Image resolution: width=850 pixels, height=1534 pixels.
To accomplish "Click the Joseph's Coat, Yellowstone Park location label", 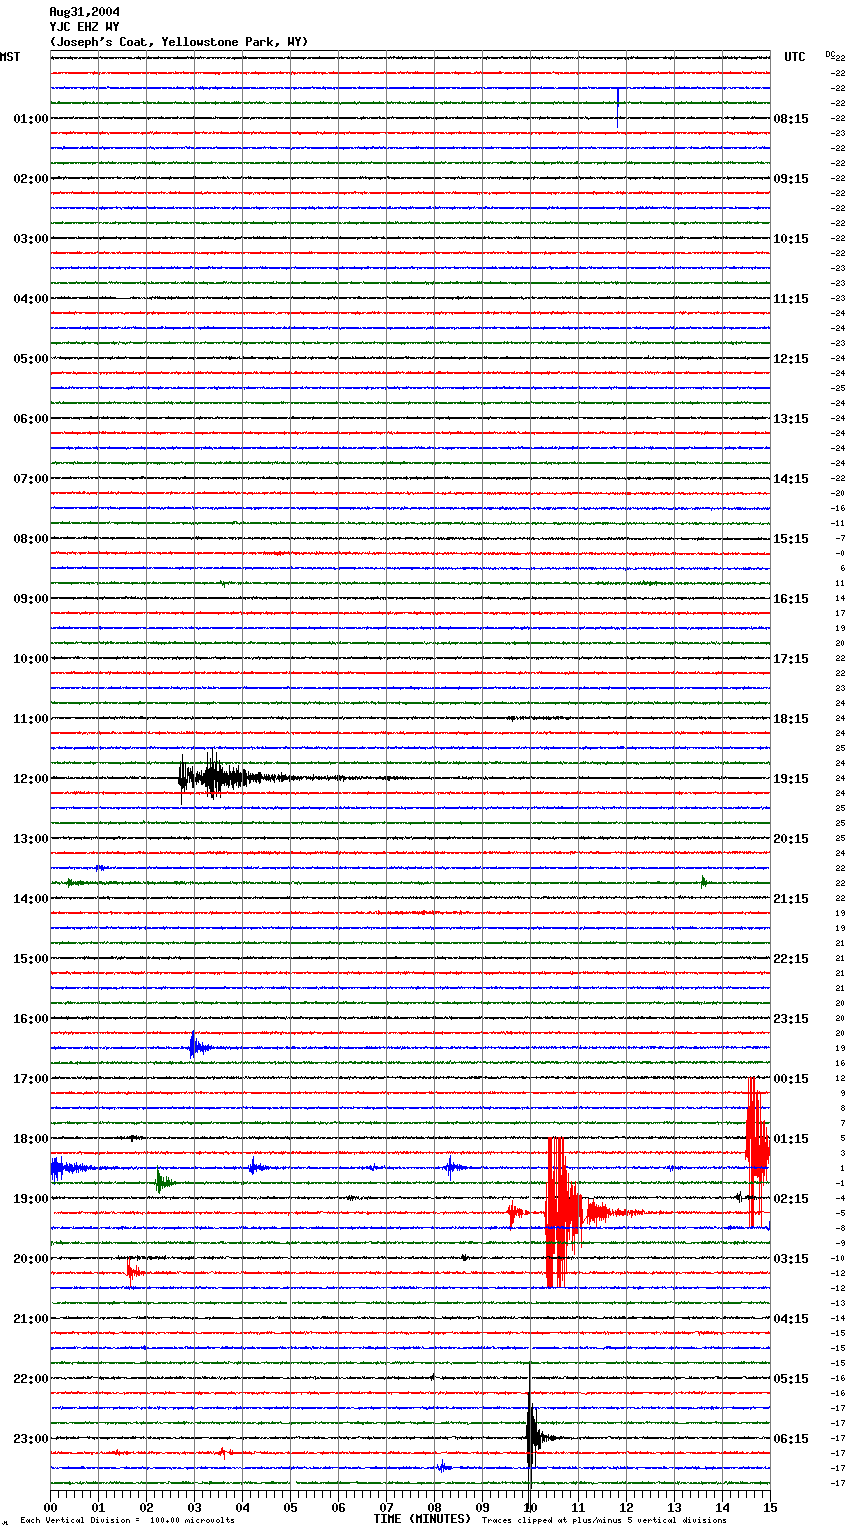I will pyautogui.click(x=179, y=42).
